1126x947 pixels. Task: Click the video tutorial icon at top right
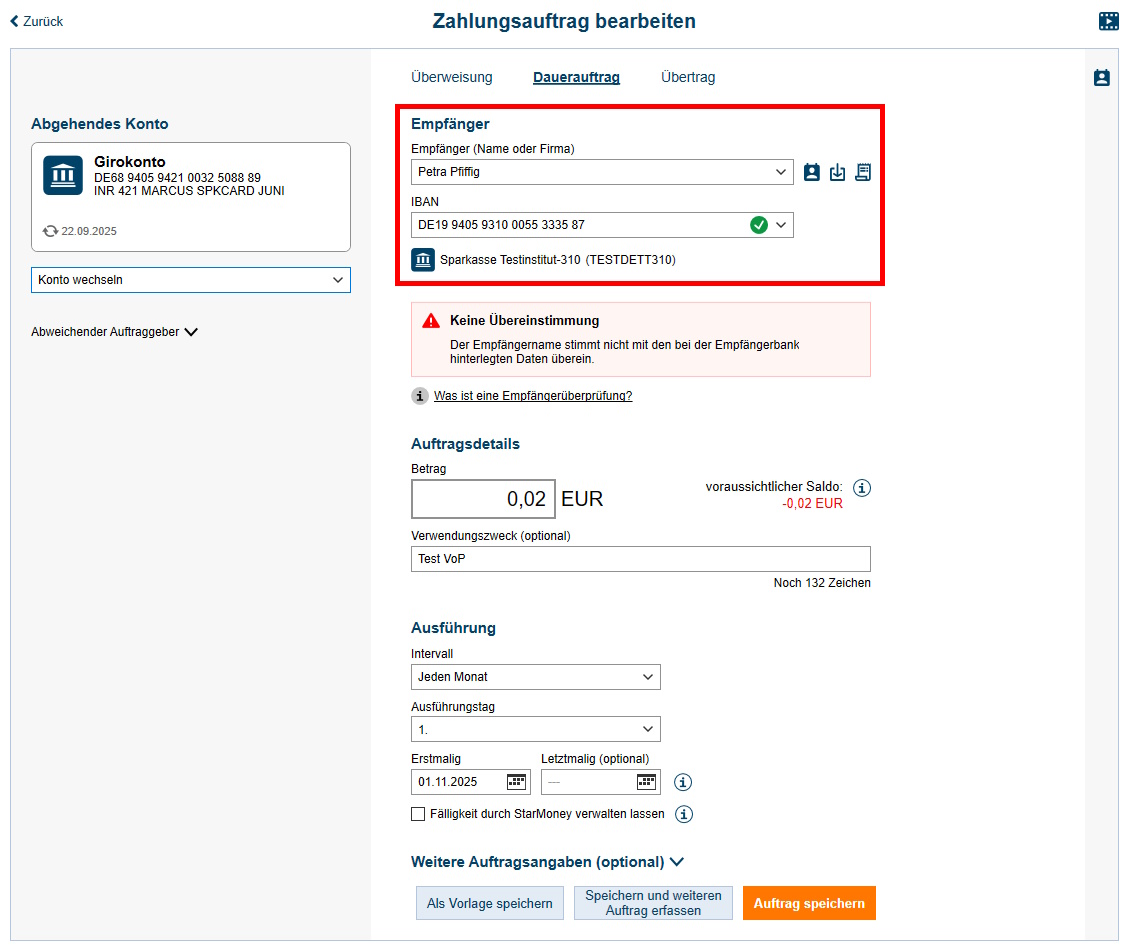(x=1108, y=21)
